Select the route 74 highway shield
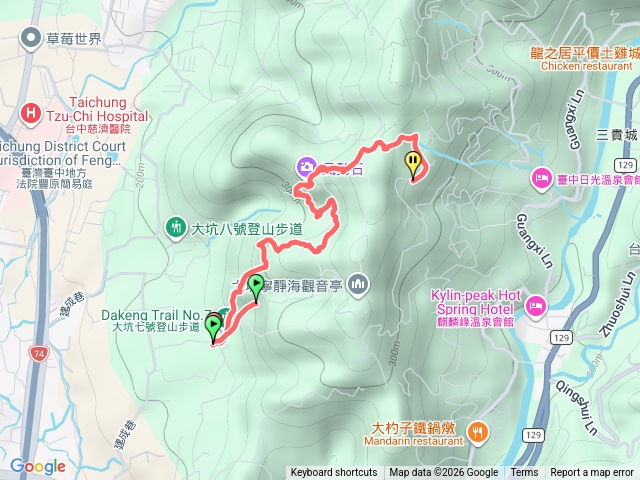 39,353
